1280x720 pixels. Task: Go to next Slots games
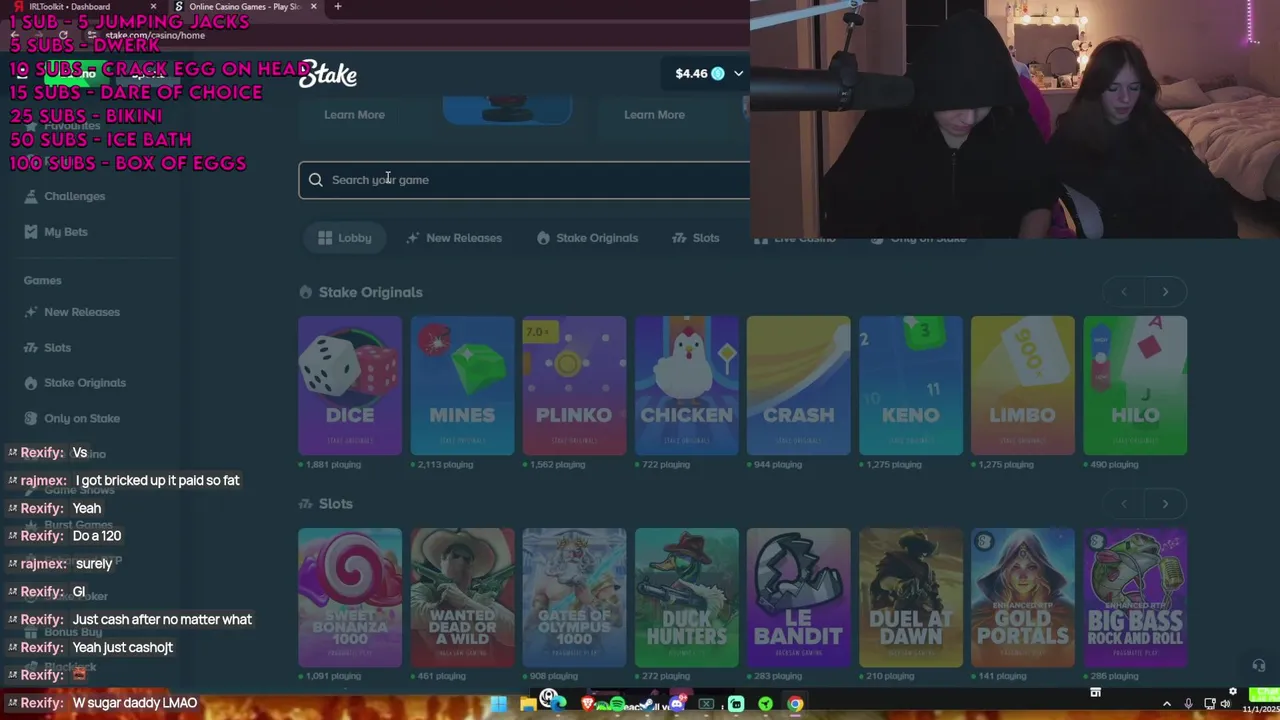[x=1165, y=504]
